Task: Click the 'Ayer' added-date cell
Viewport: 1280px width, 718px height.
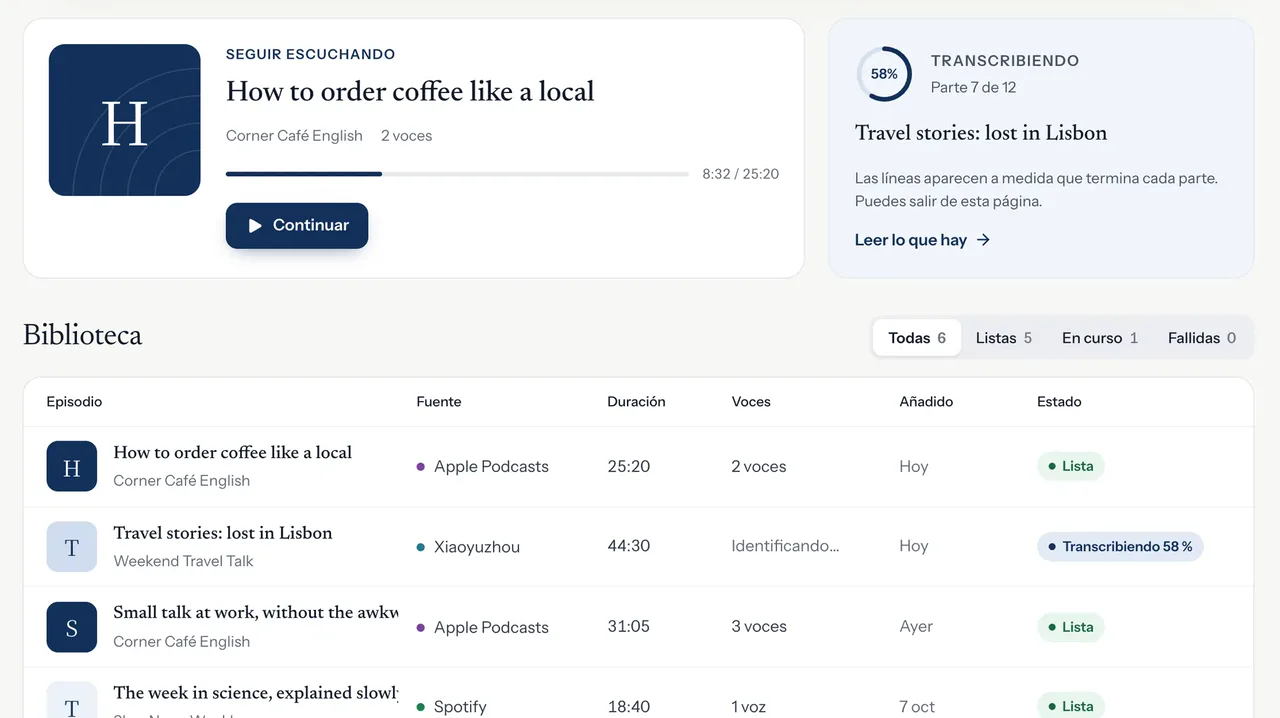Action: click(916, 626)
